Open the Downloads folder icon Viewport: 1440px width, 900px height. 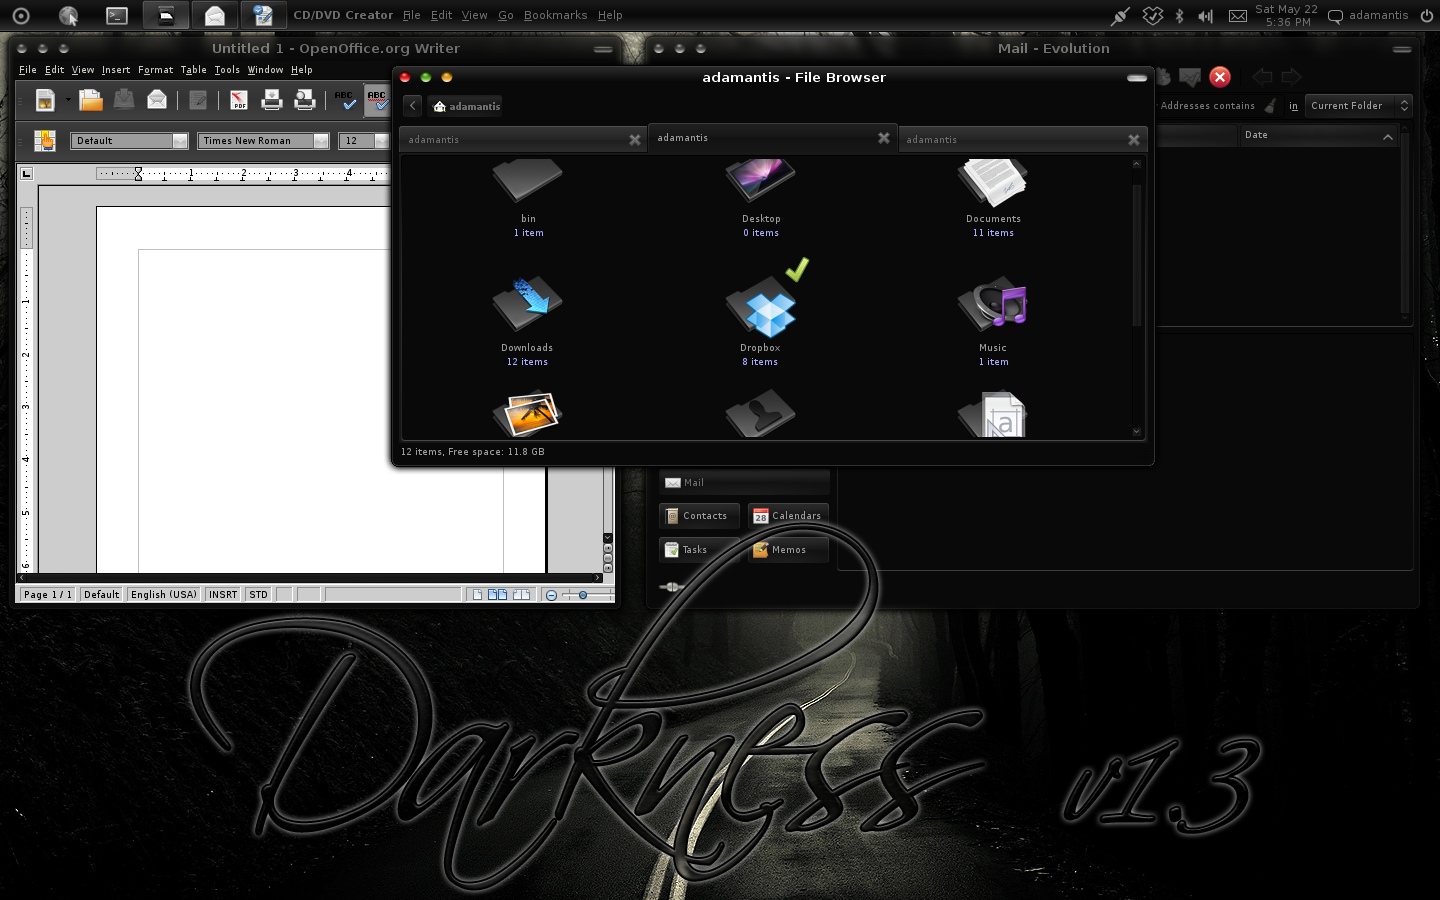tap(527, 304)
